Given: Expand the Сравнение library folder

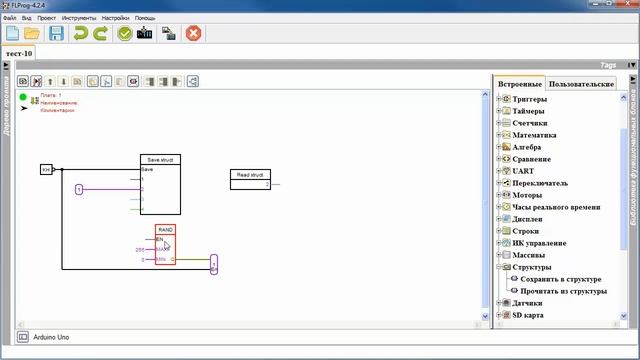Looking at the screenshot, I should pos(498,159).
